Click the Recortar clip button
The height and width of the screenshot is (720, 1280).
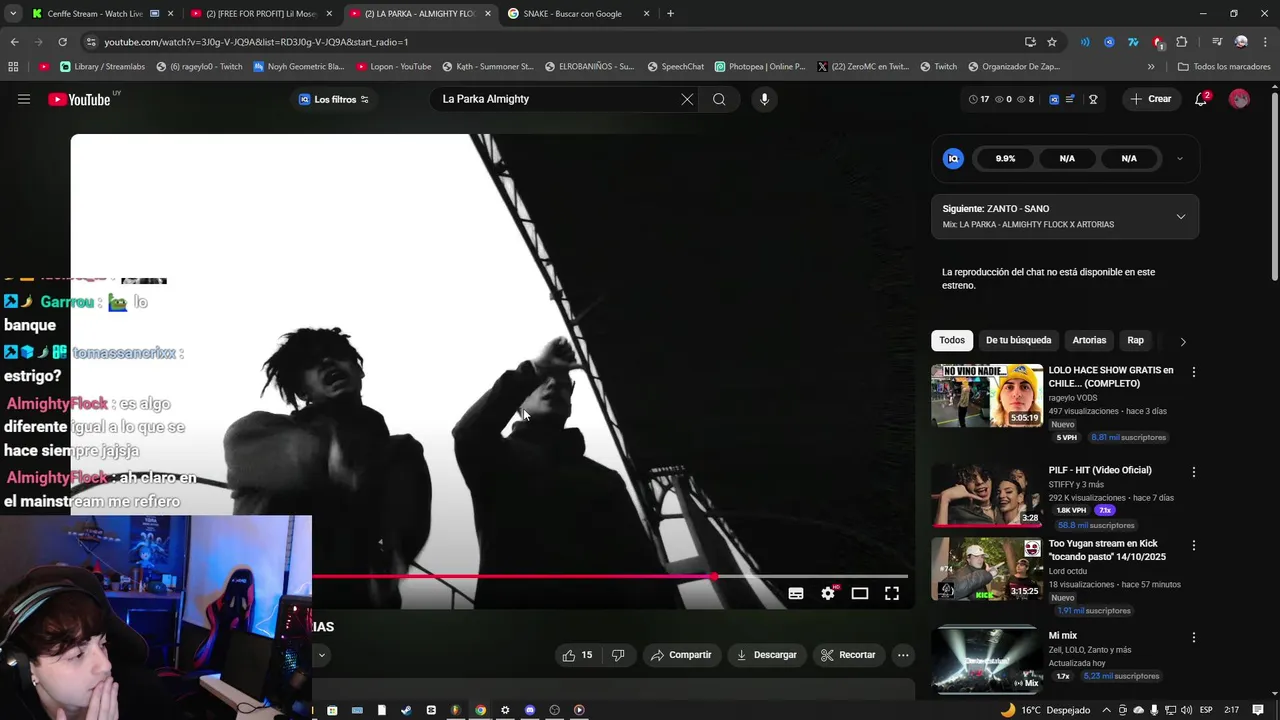tap(848, 655)
